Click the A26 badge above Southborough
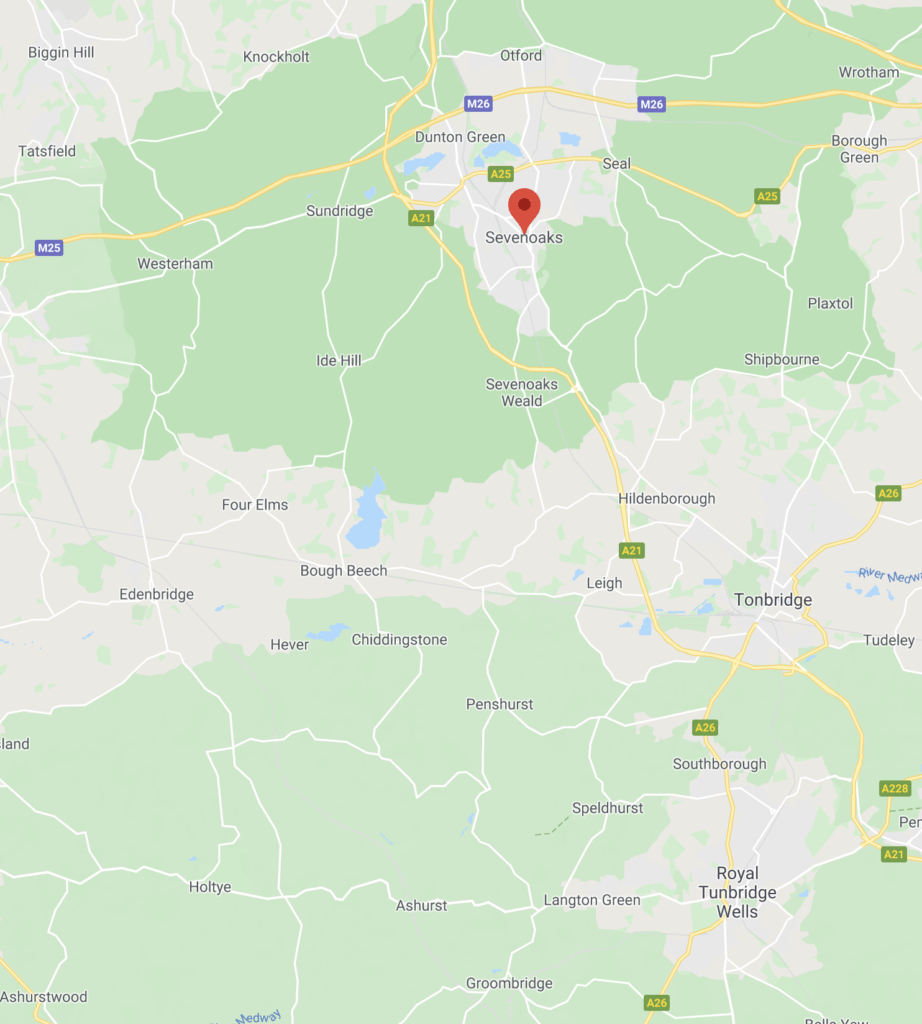This screenshot has width=922, height=1024. click(705, 728)
